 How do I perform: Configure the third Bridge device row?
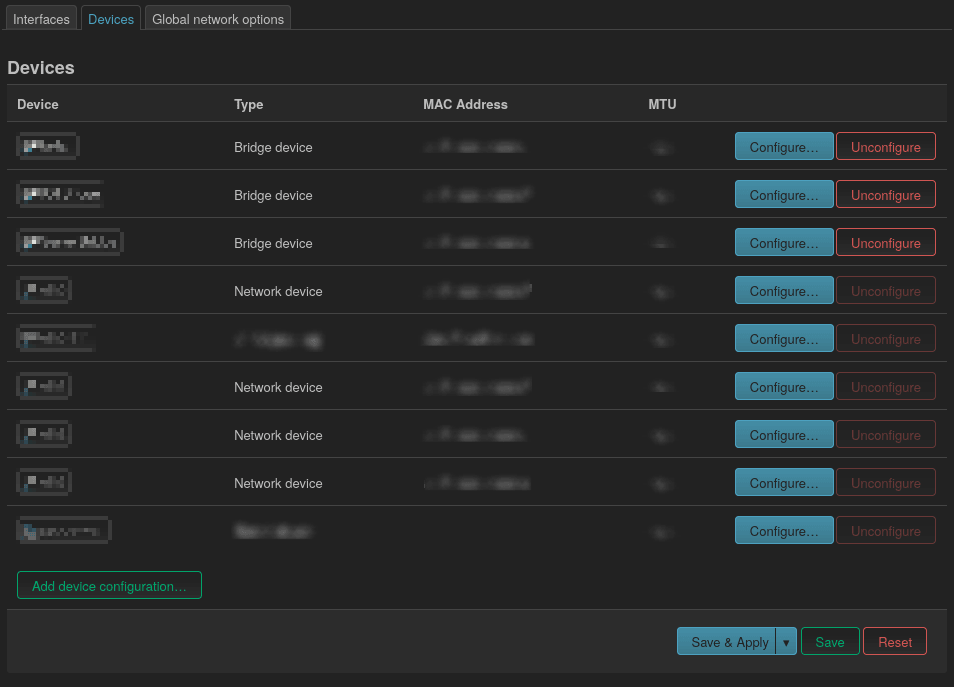click(x=783, y=243)
